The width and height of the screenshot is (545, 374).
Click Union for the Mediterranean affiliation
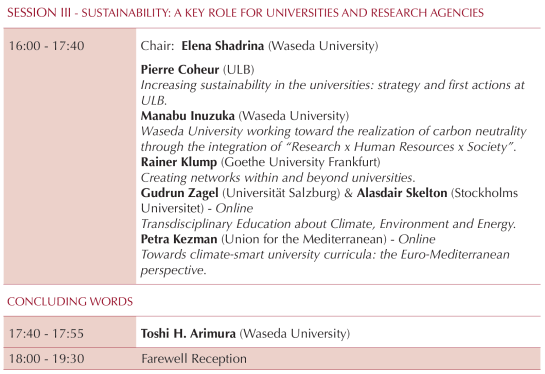[x=304, y=239]
